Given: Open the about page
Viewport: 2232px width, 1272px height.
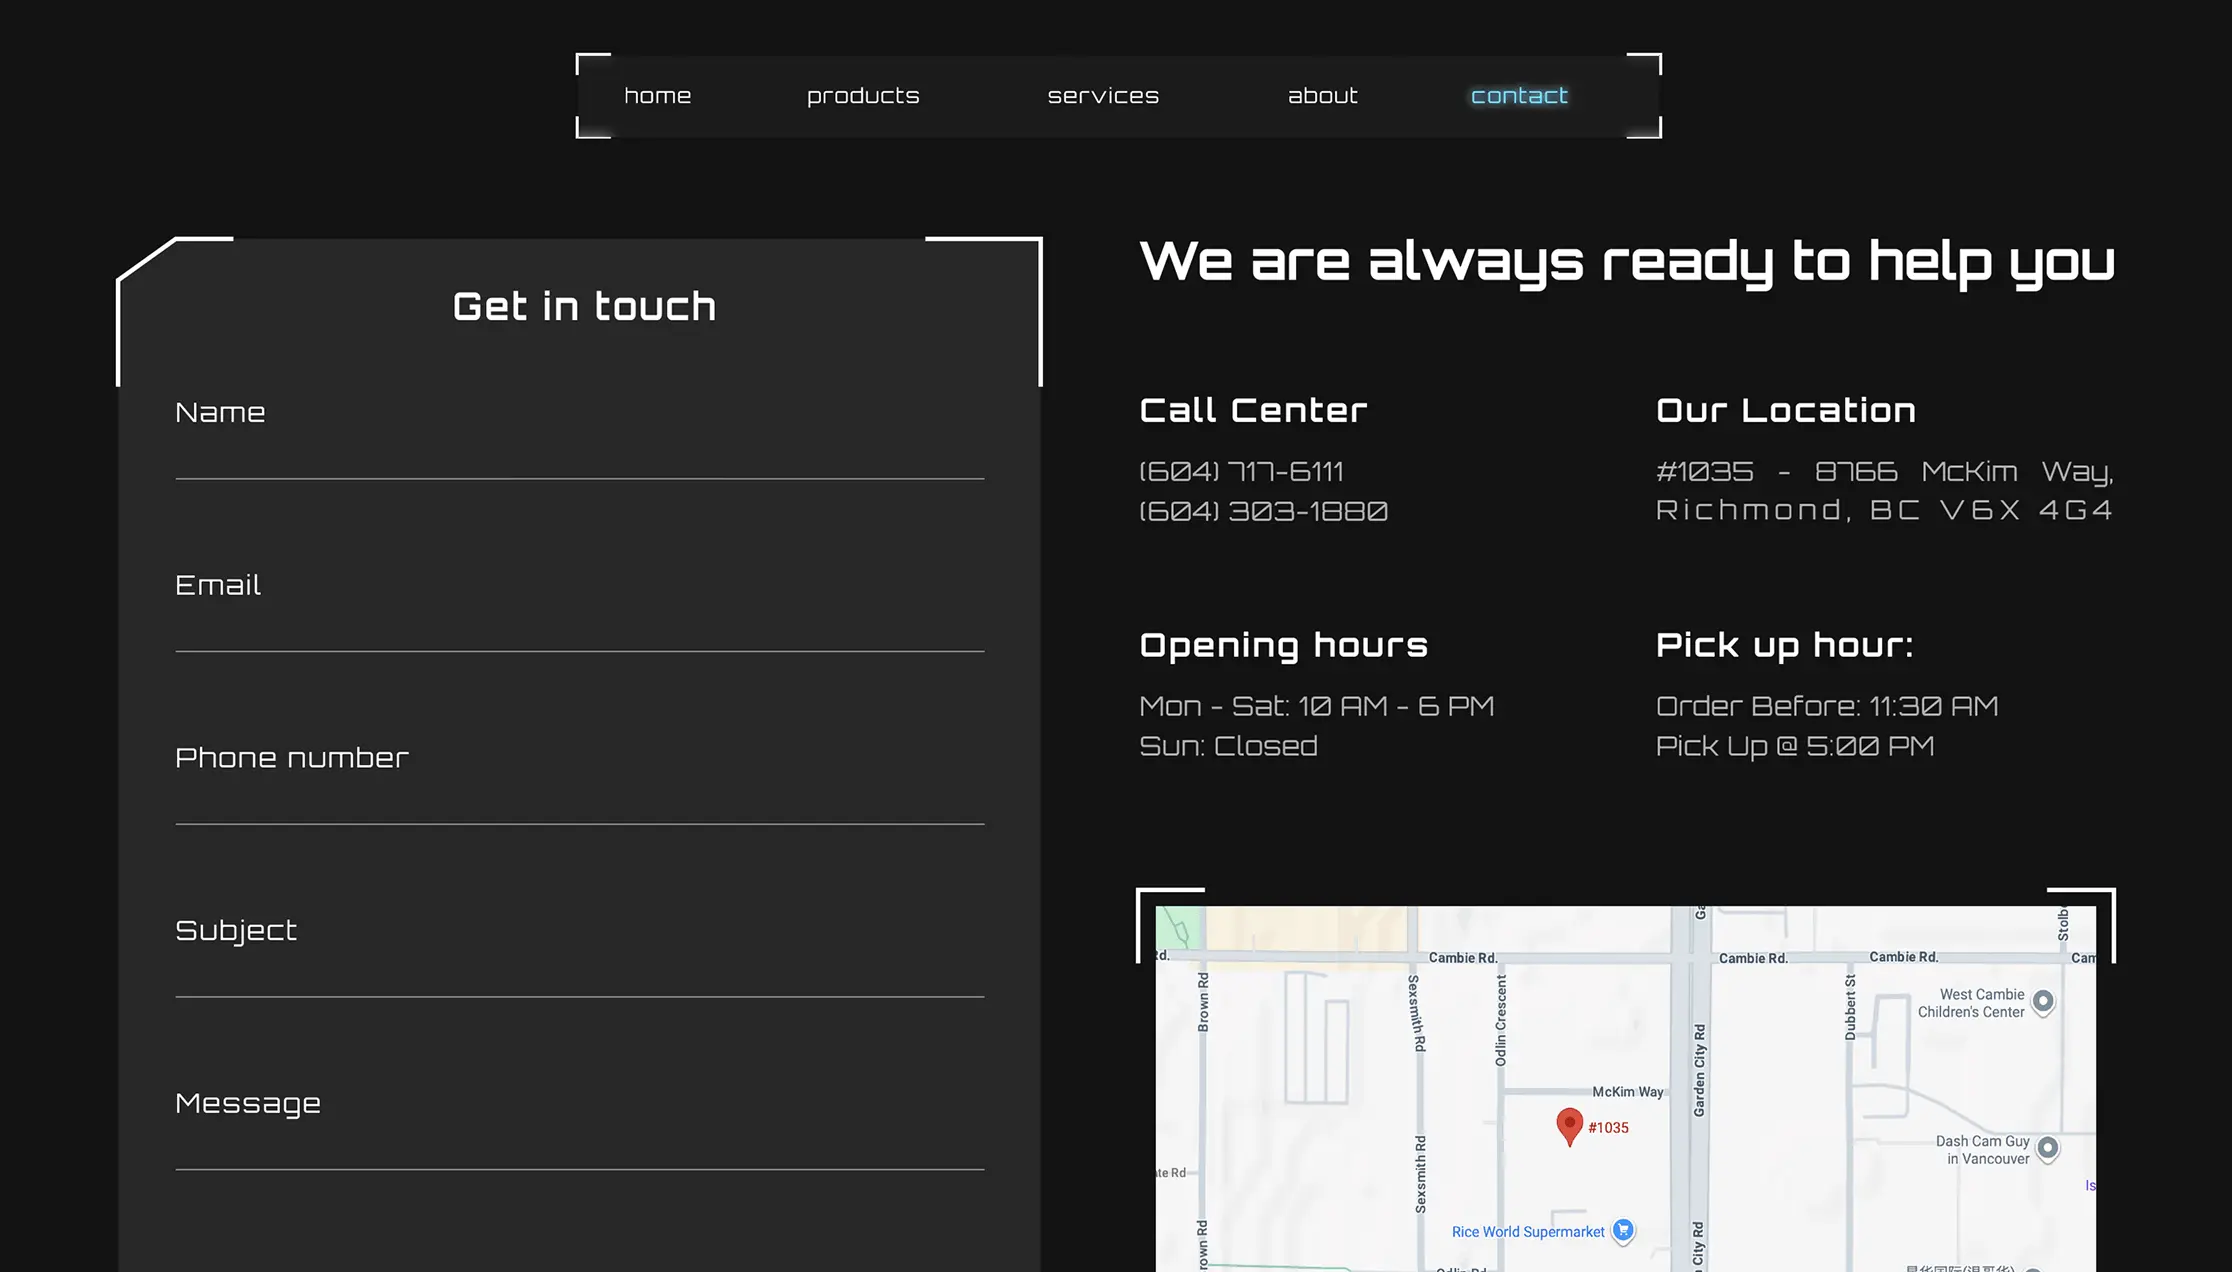Looking at the screenshot, I should pyautogui.click(x=1323, y=96).
